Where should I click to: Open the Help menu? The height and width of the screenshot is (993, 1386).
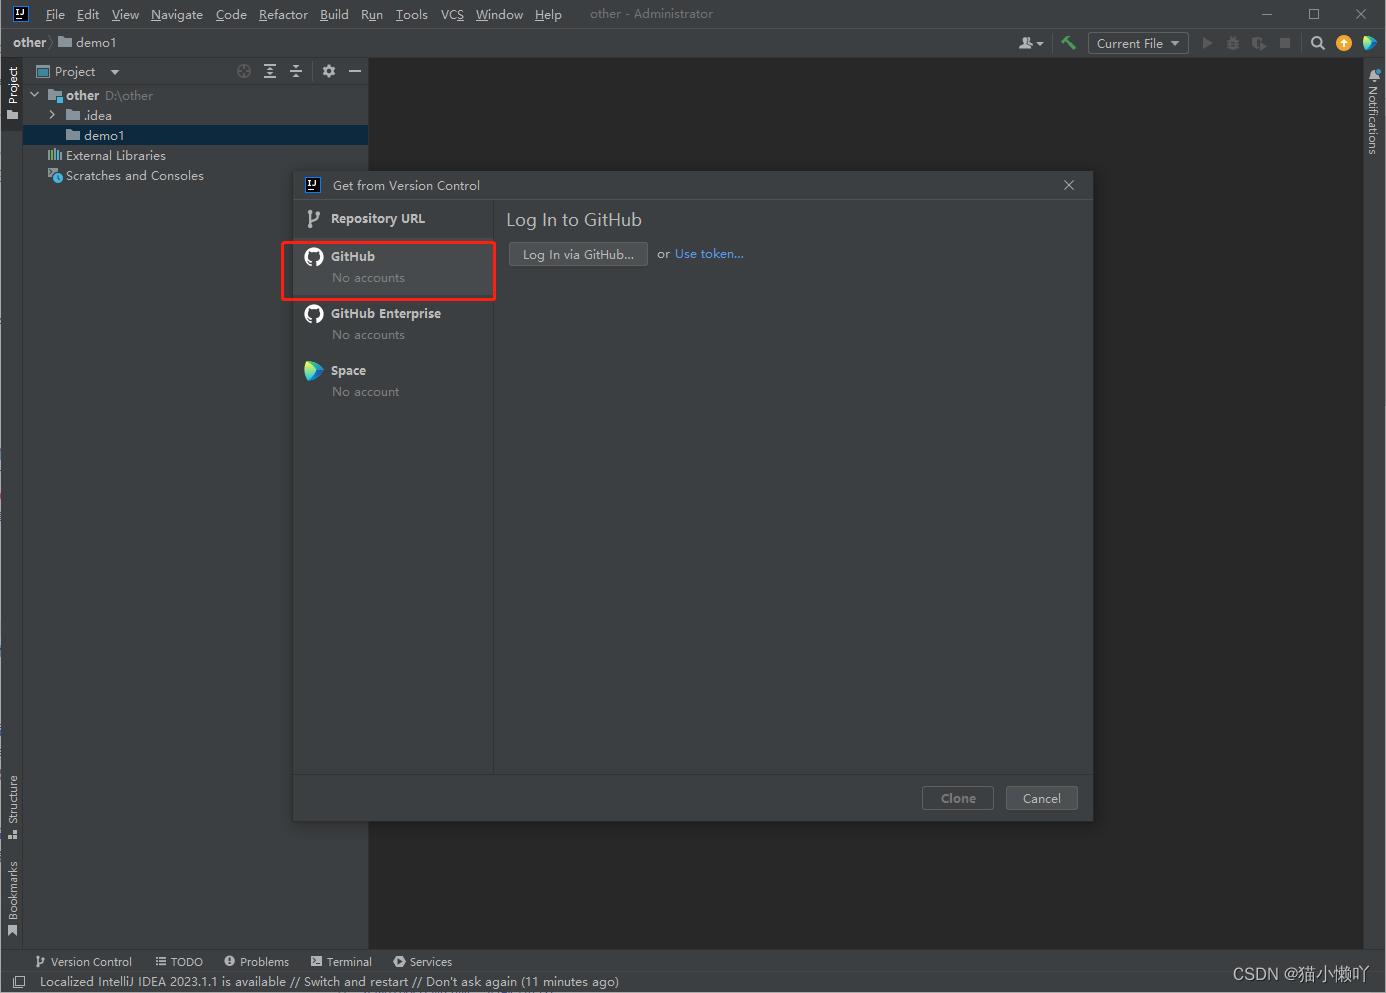point(548,14)
